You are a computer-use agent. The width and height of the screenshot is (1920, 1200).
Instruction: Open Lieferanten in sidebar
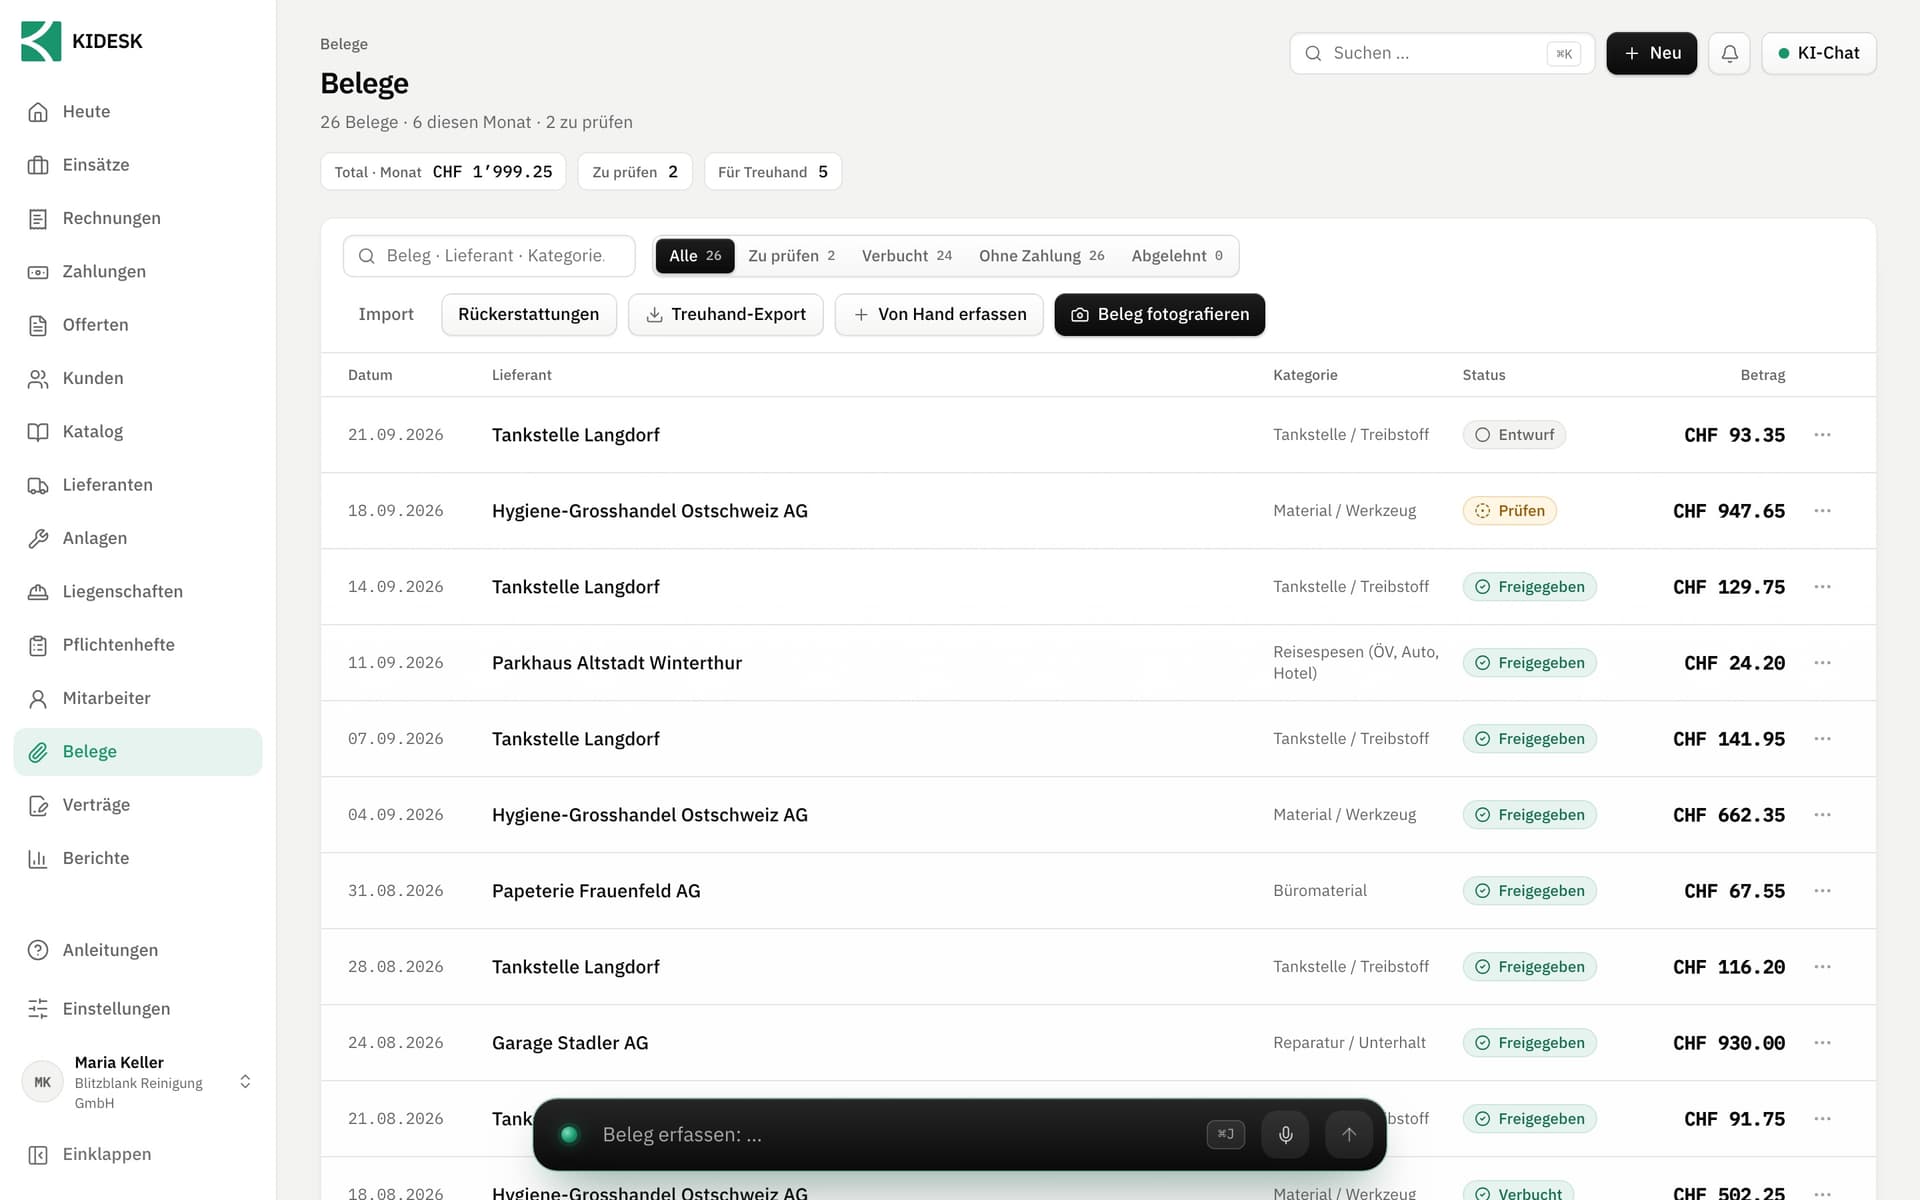click(138, 485)
